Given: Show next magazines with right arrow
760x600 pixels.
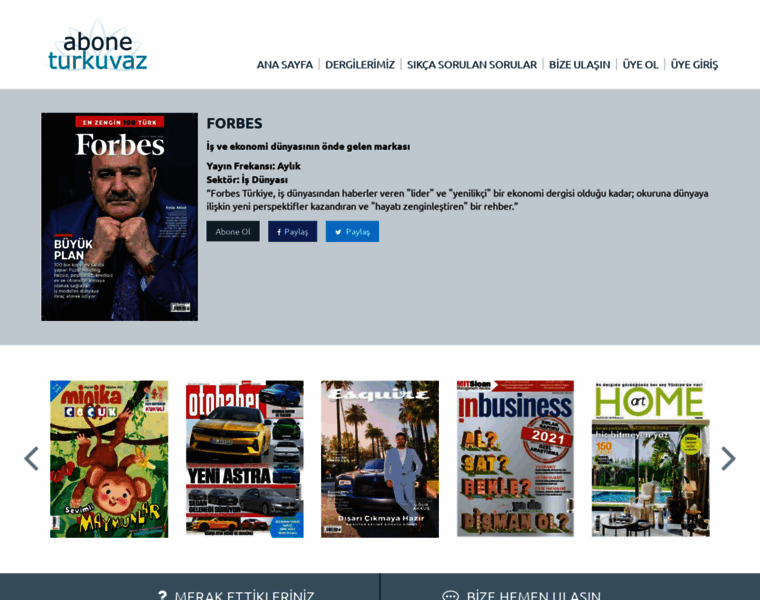Looking at the screenshot, I should click(x=728, y=458).
